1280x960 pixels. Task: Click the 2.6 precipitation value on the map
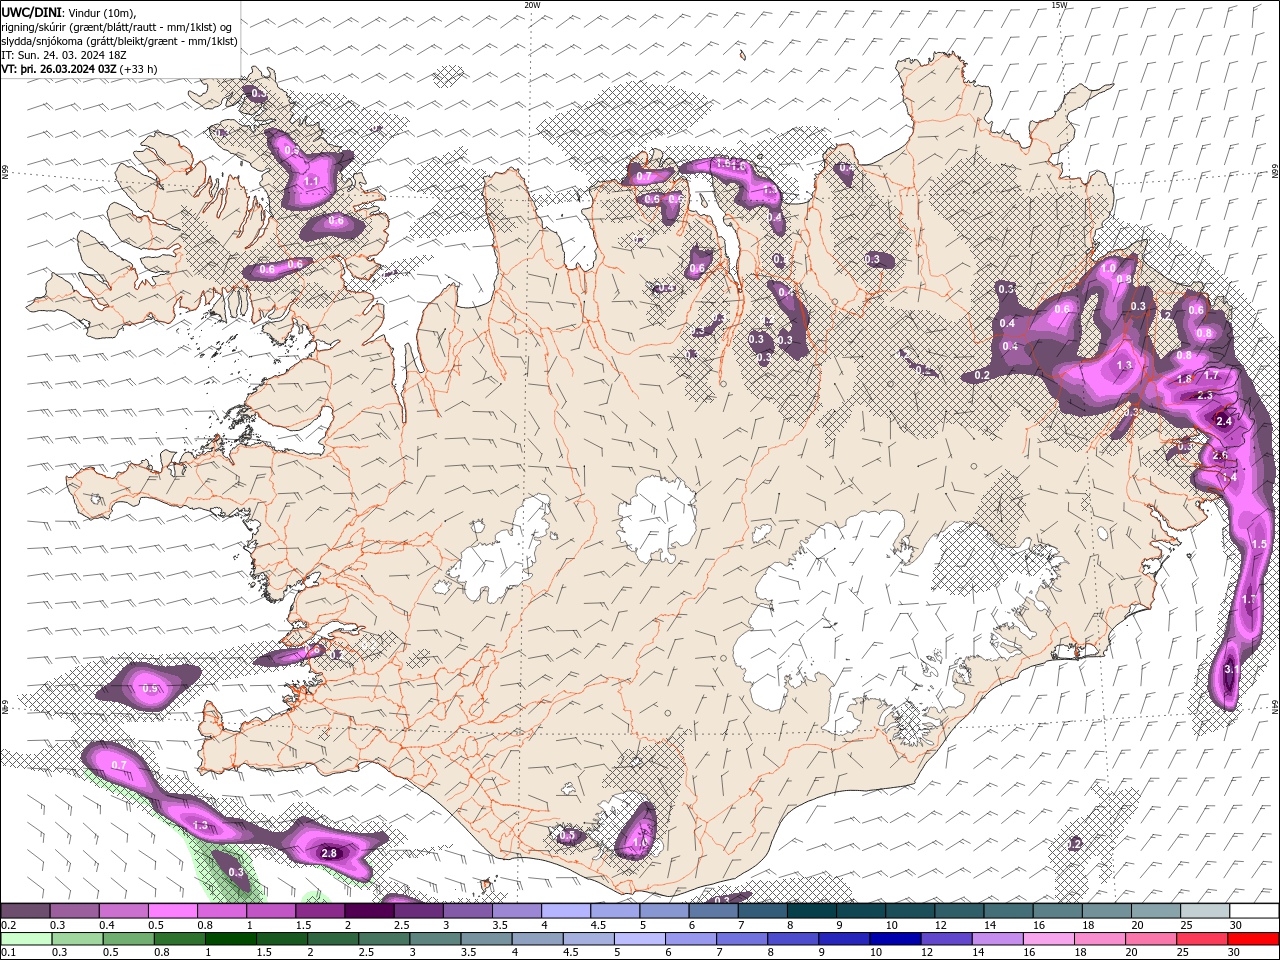(x=1220, y=456)
